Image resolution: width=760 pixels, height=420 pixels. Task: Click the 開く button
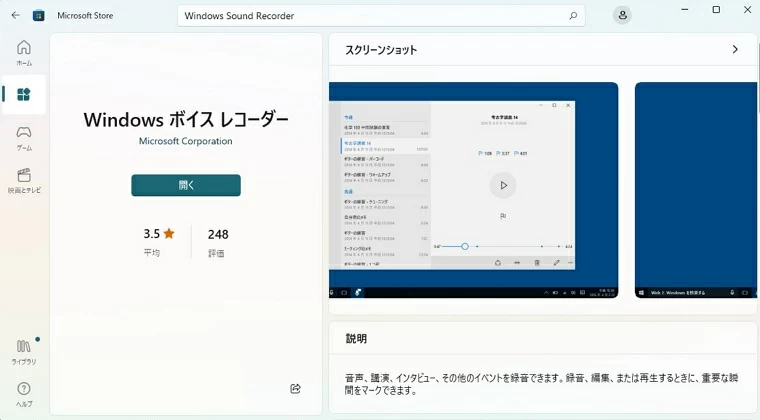(x=186, y=185)
